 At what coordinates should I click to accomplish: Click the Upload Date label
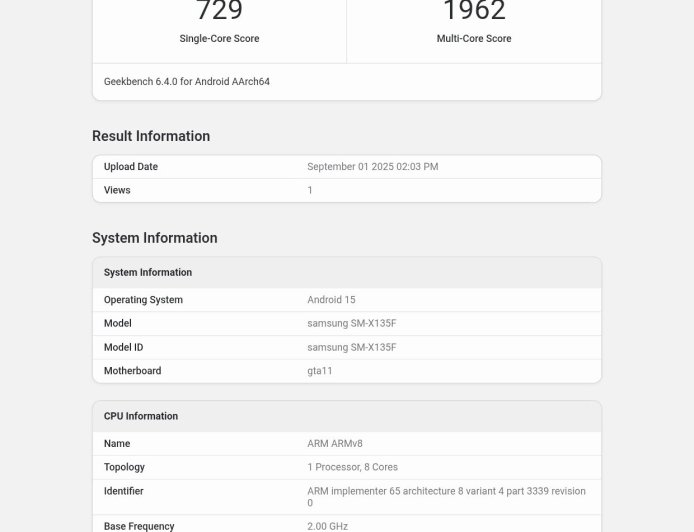click(131, 166)
